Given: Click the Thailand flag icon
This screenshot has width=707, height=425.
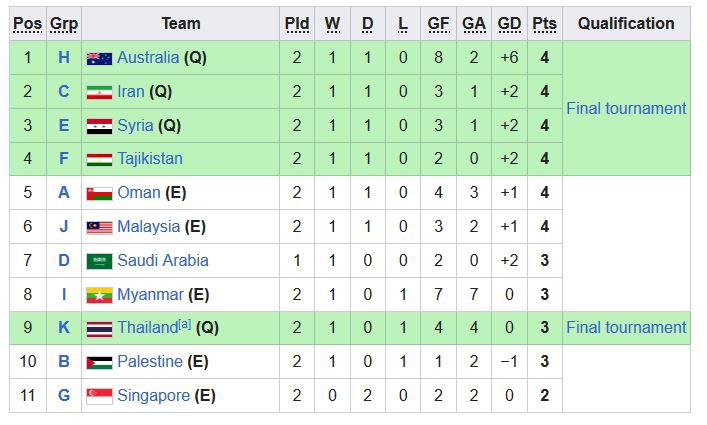Looking at the screenshot, I should coord(99,328).
